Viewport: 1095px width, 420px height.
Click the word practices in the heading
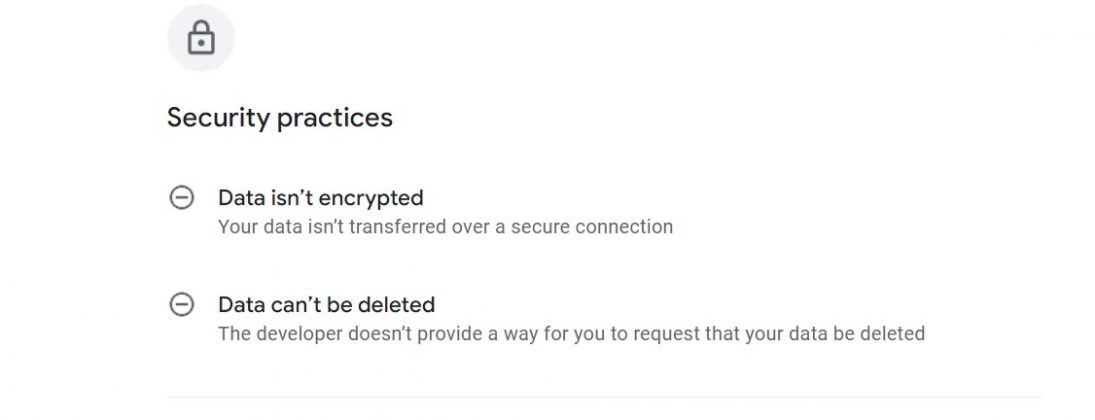tap(335, 118)
